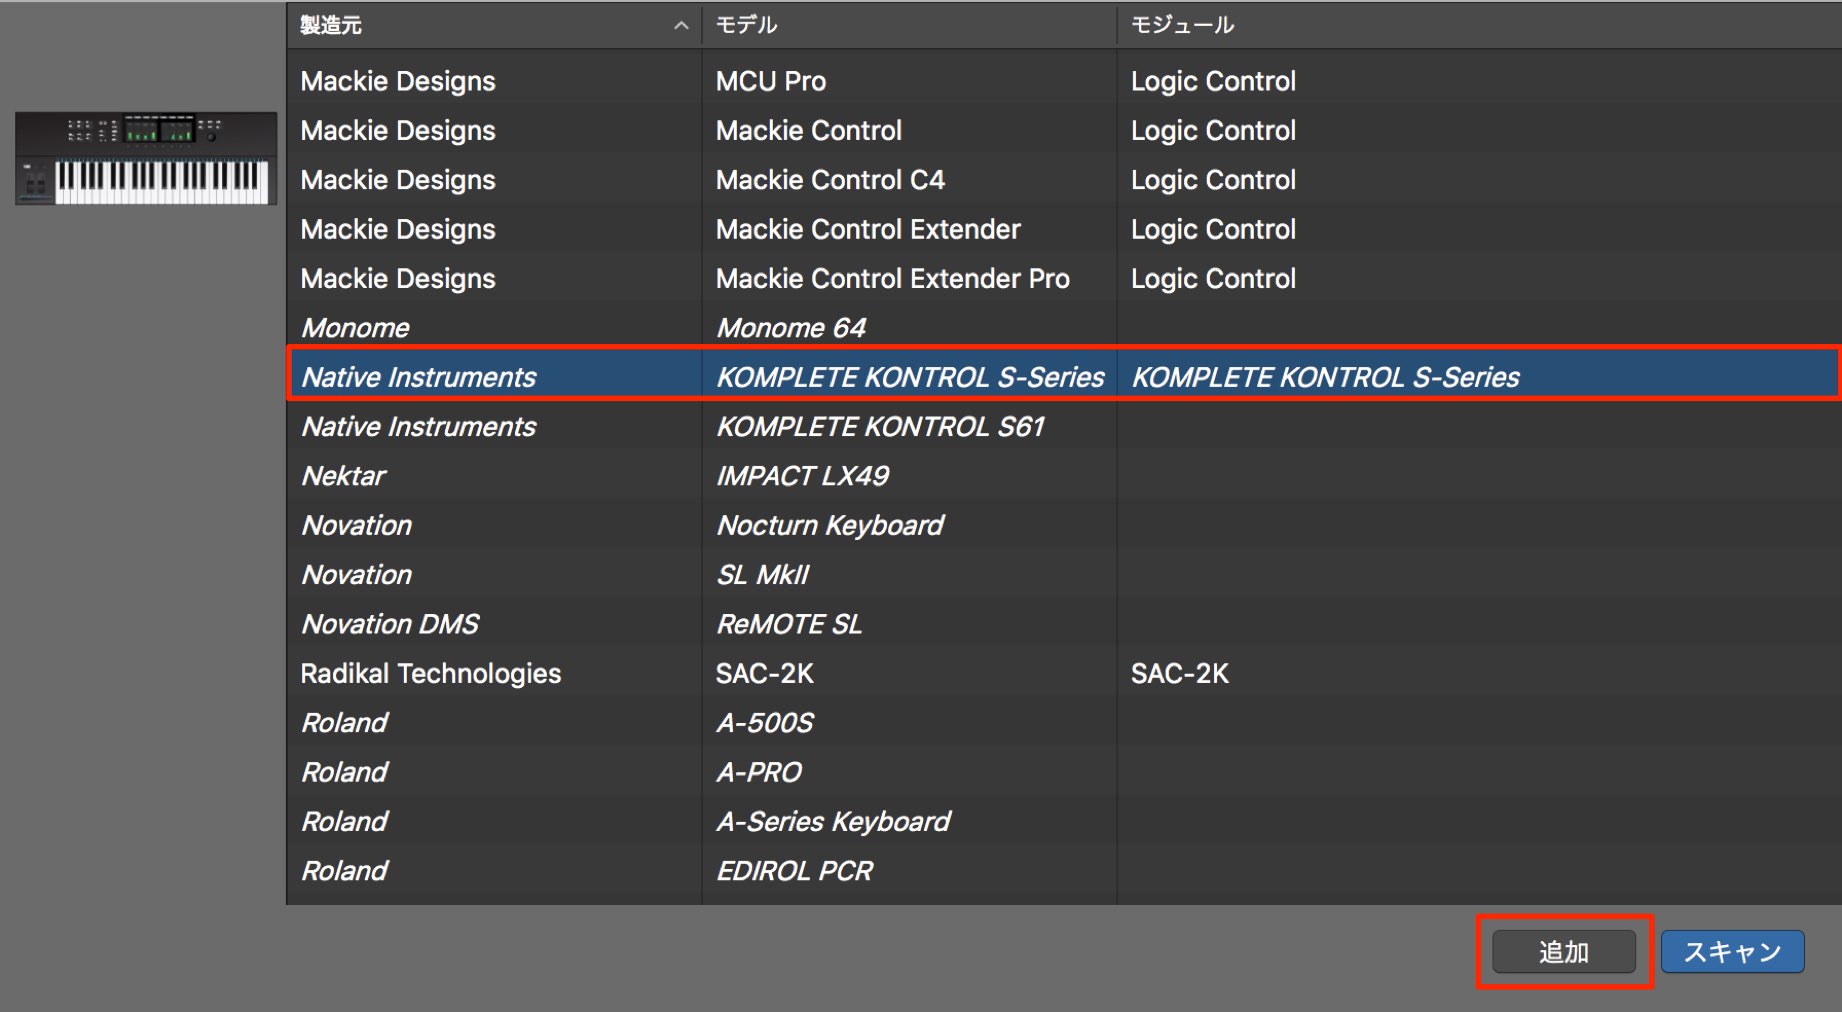Select the KOMPLETE KONTROL S61 row
This screenshot has height=1012, width=1842.
[x=1064, y=426]
